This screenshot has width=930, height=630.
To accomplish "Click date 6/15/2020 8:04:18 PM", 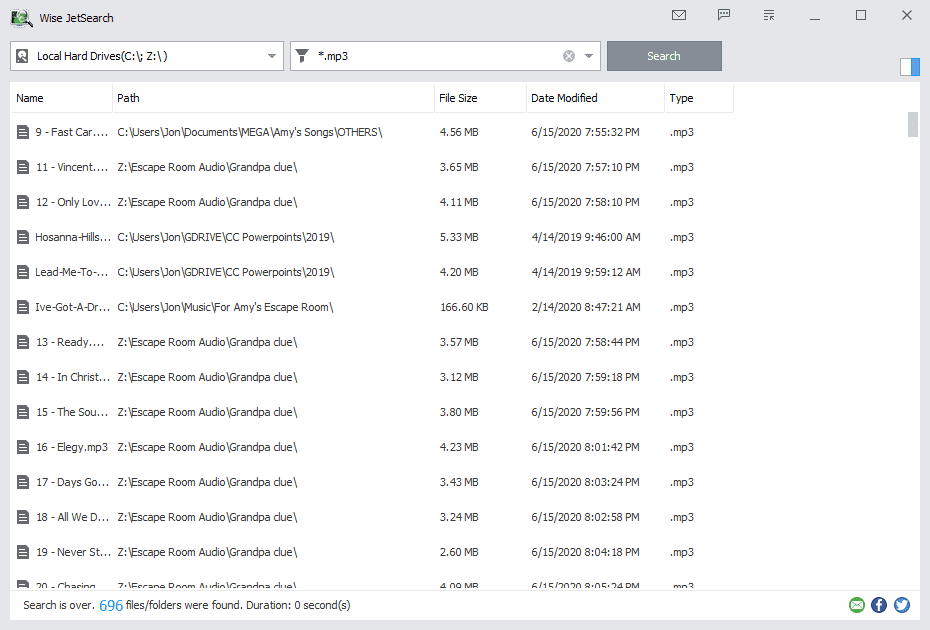I will click(x=585, y=552).
